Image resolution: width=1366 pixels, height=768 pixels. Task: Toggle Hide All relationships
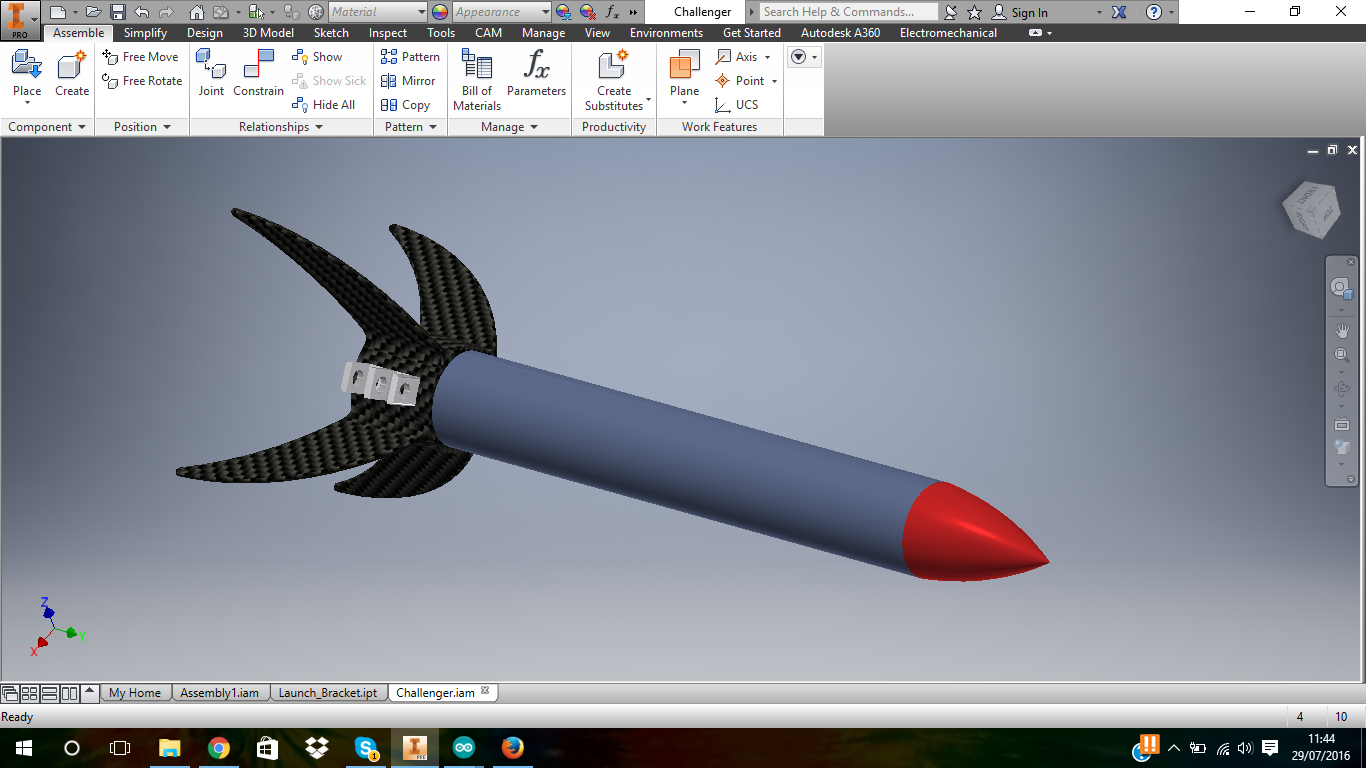tap(324, 105)
